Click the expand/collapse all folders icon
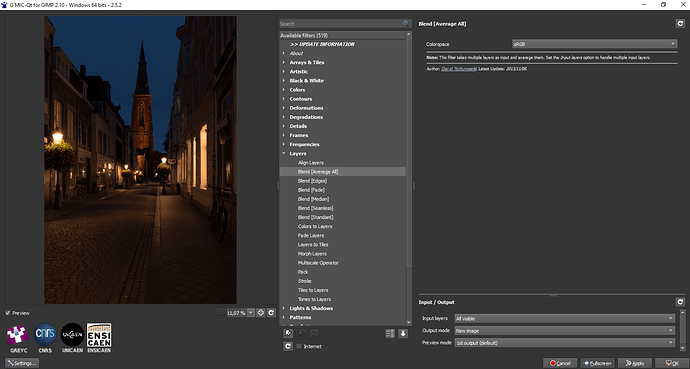The height and width of the screenshot is (369, 690). 390,334
